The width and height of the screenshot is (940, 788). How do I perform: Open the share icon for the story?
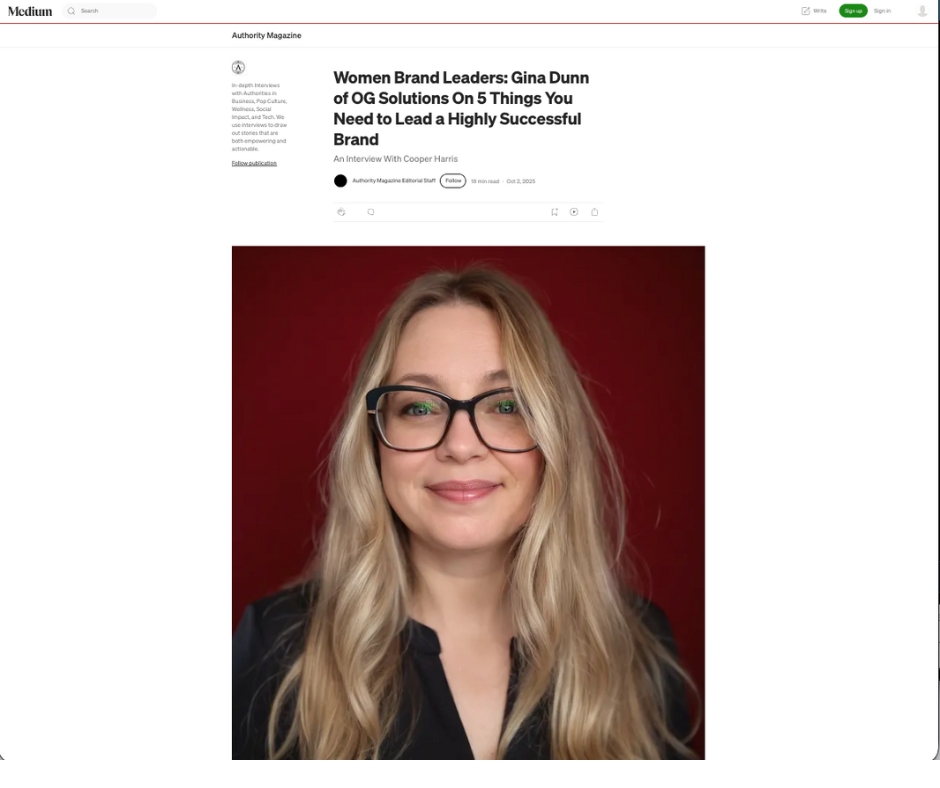coord(595,212)
